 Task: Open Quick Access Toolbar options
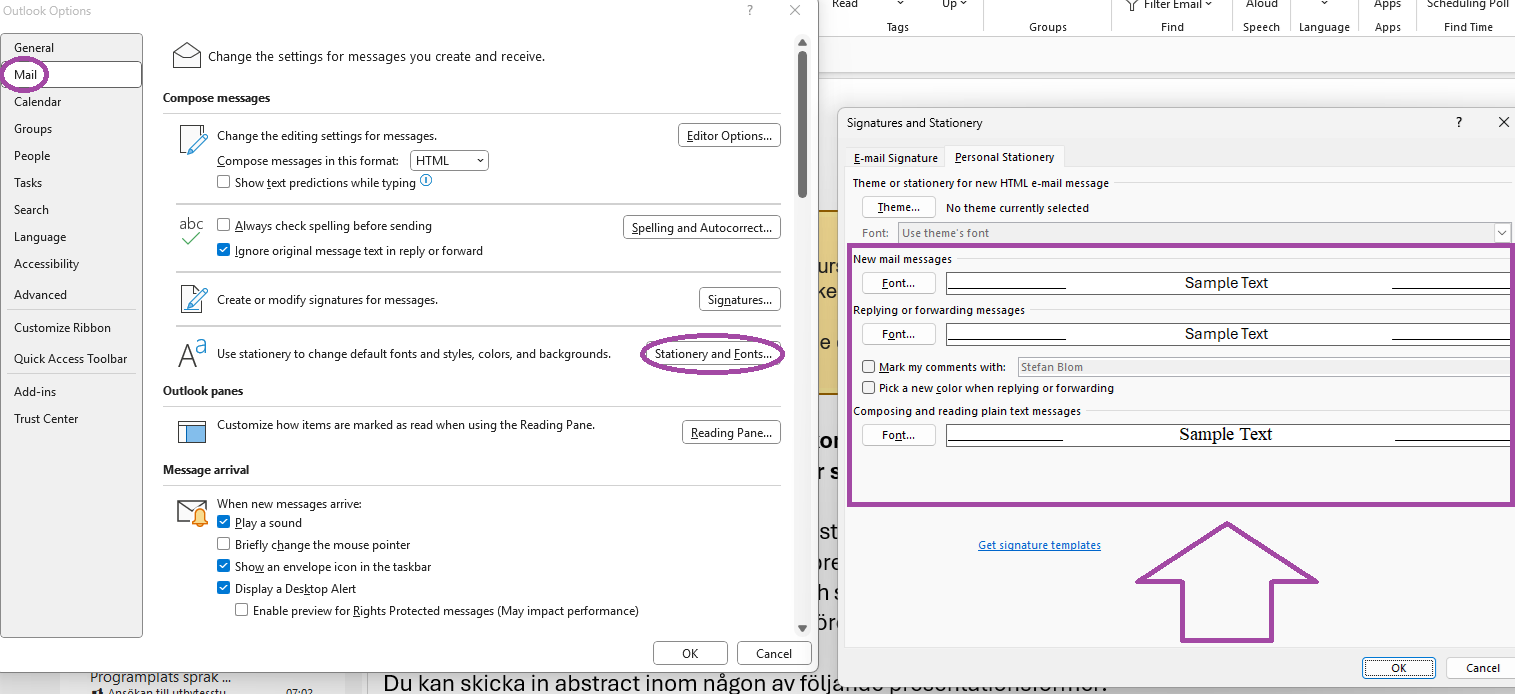(x=70, y=359)
